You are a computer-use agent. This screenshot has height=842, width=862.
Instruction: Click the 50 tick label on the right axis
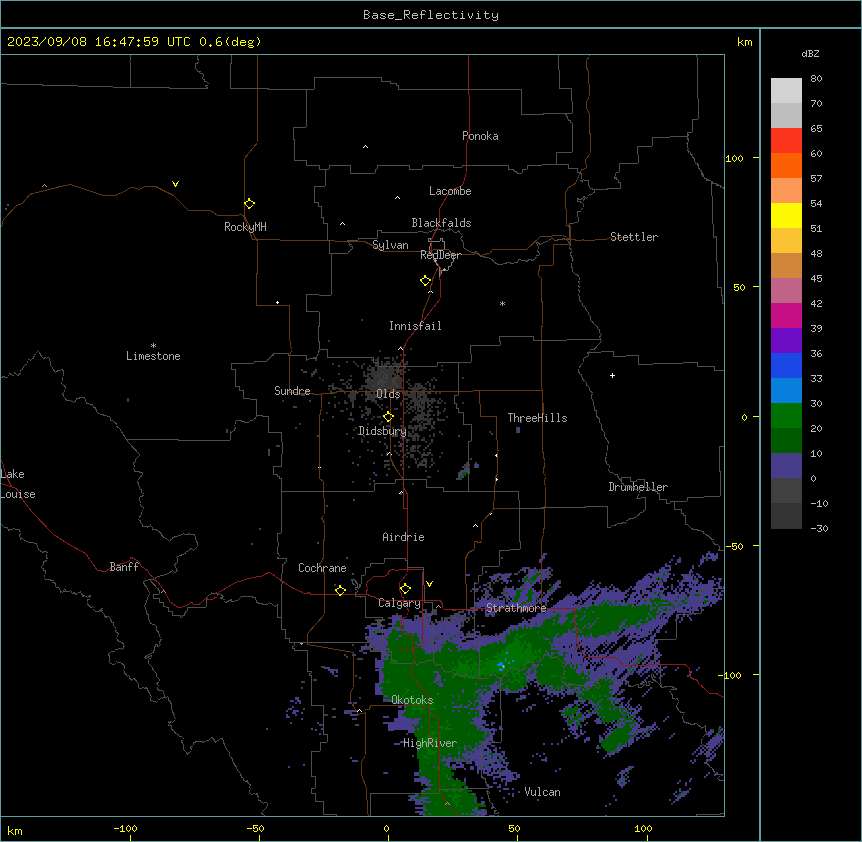pos(739,287)
